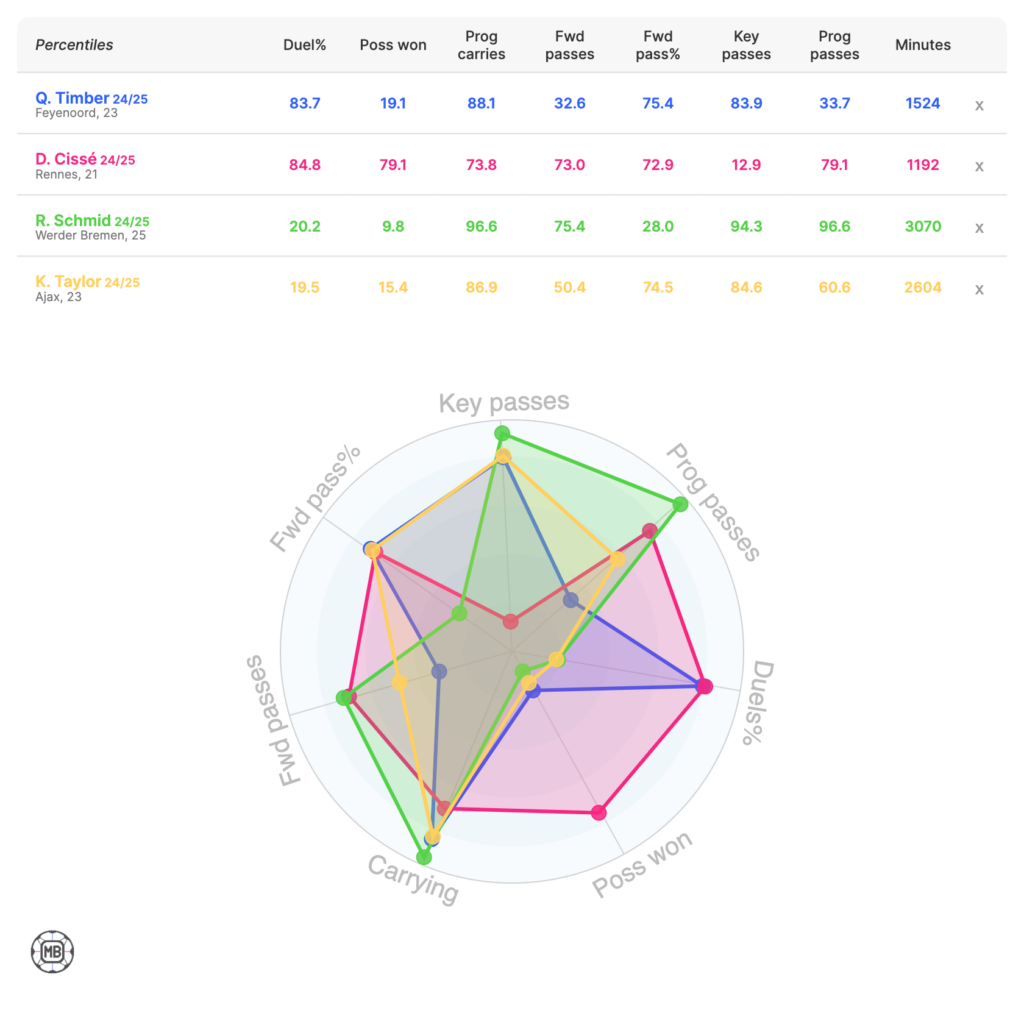Remove R. Schmid row with x
This screenshot has width=1024, height=1019.
pyautogui.click(x=979, y=227)
